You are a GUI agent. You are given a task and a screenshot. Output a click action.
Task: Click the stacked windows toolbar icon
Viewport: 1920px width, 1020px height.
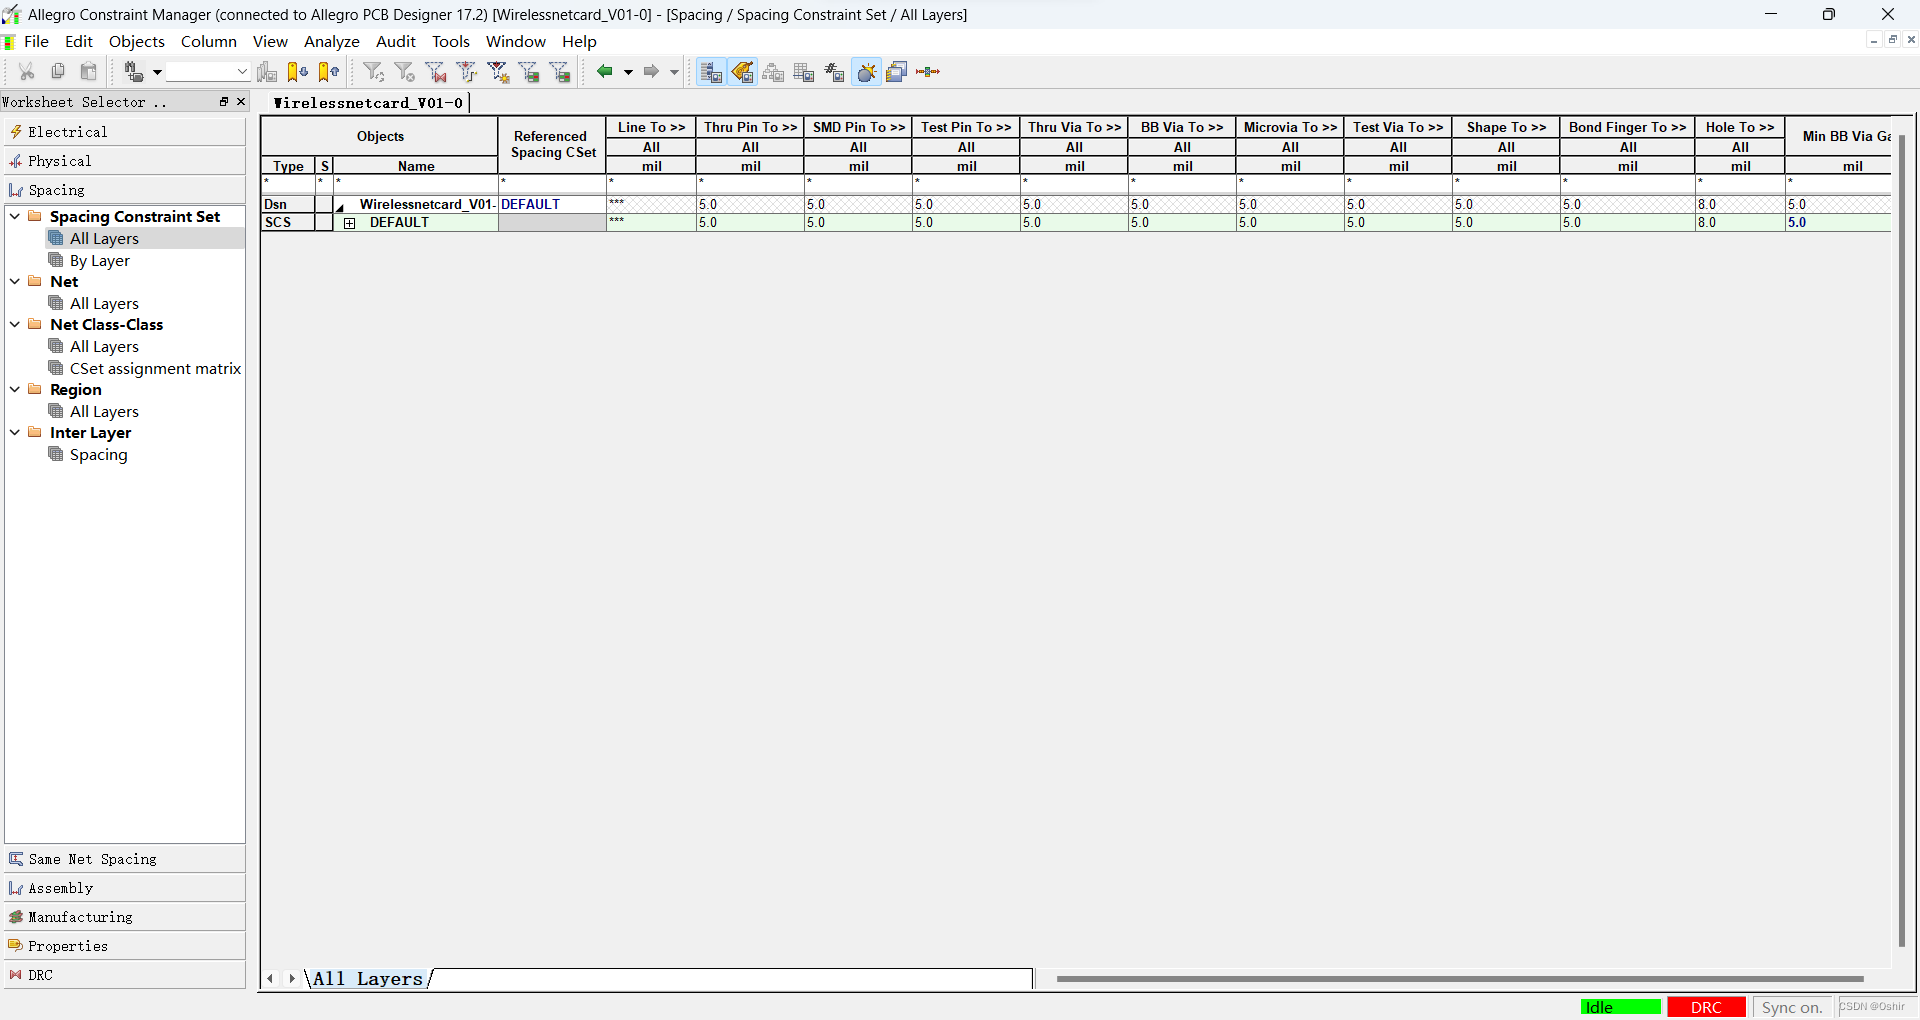click(897, 72)
